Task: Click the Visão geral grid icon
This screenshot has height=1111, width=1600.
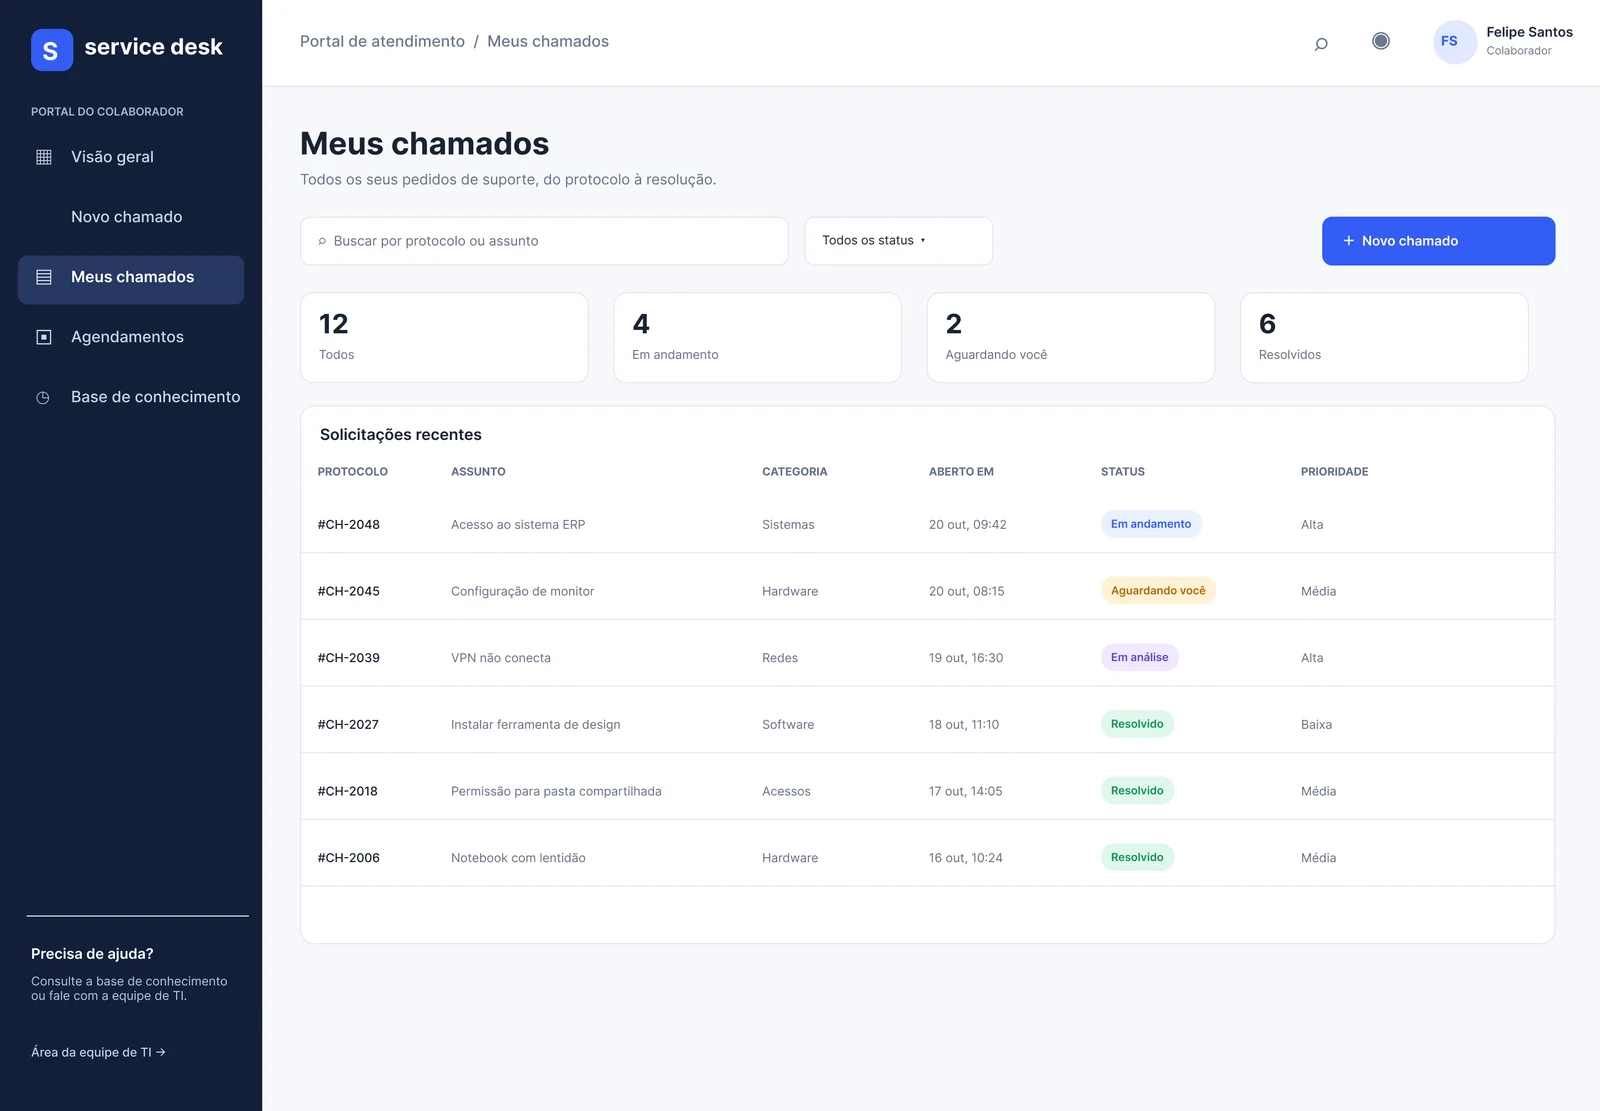Action: click(44, 157)
